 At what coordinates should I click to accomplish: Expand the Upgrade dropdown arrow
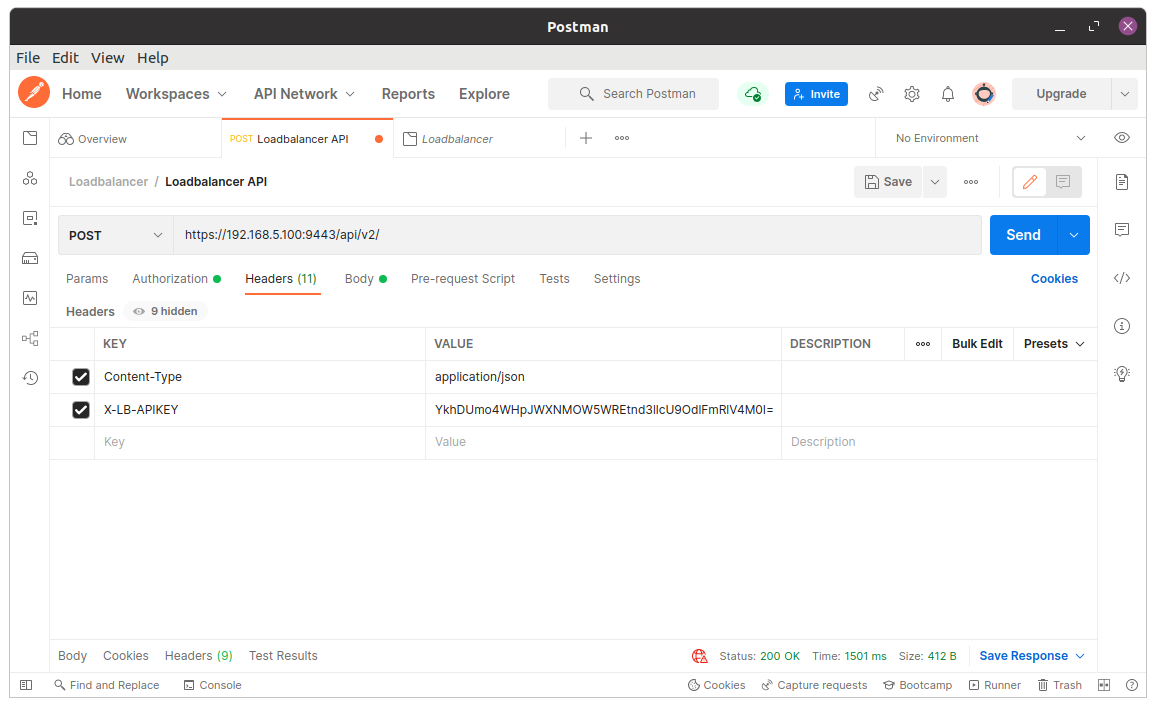1124,94
